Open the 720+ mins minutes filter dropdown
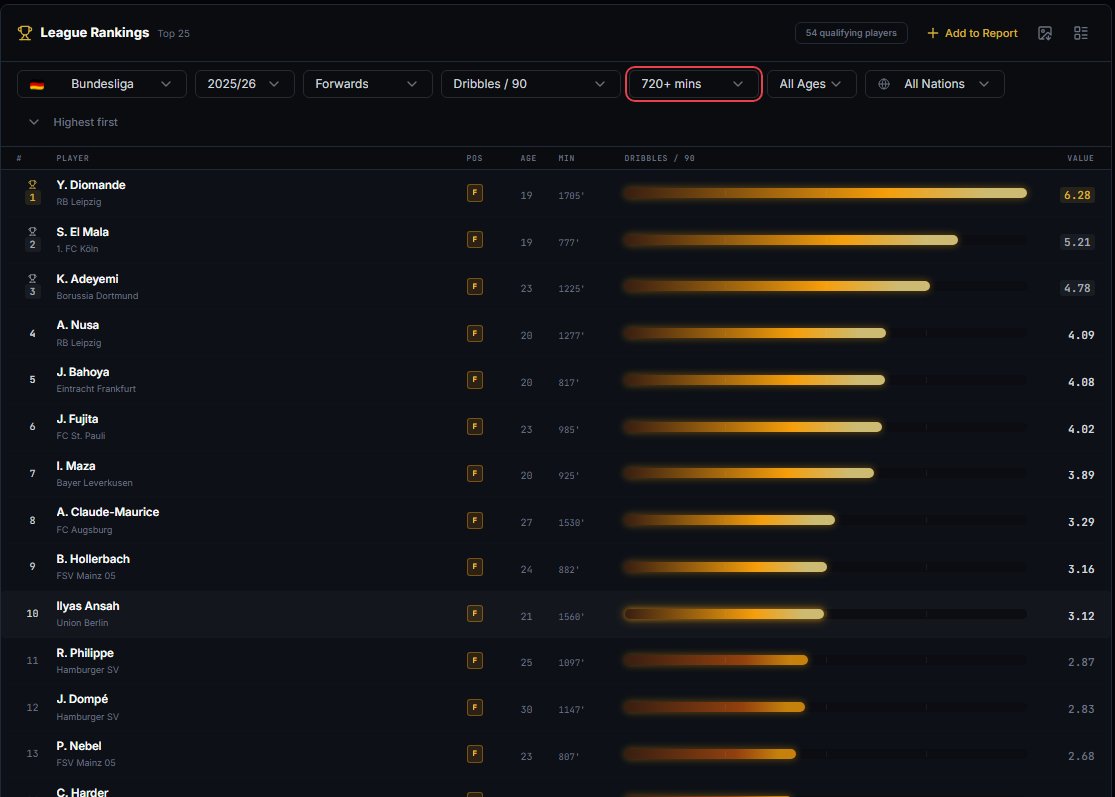This screenshot has height=797, width=1115. [x=693, y=84]
